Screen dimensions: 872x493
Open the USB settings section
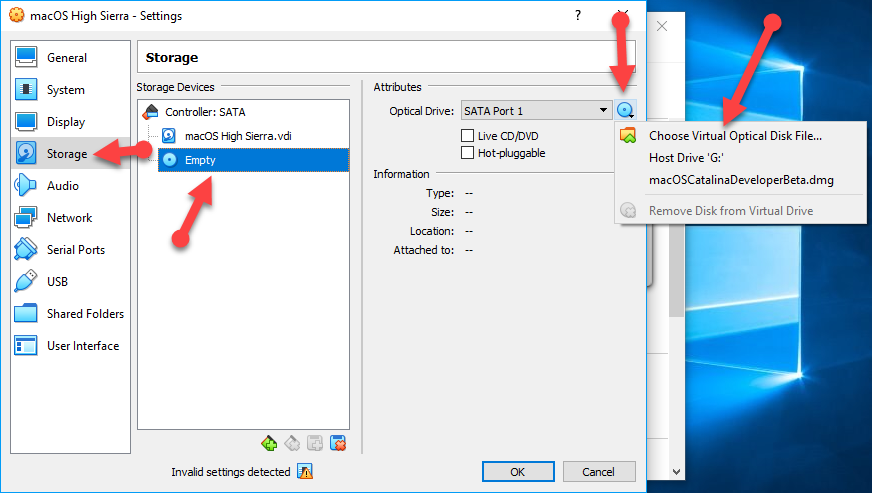tap(58, 282)
